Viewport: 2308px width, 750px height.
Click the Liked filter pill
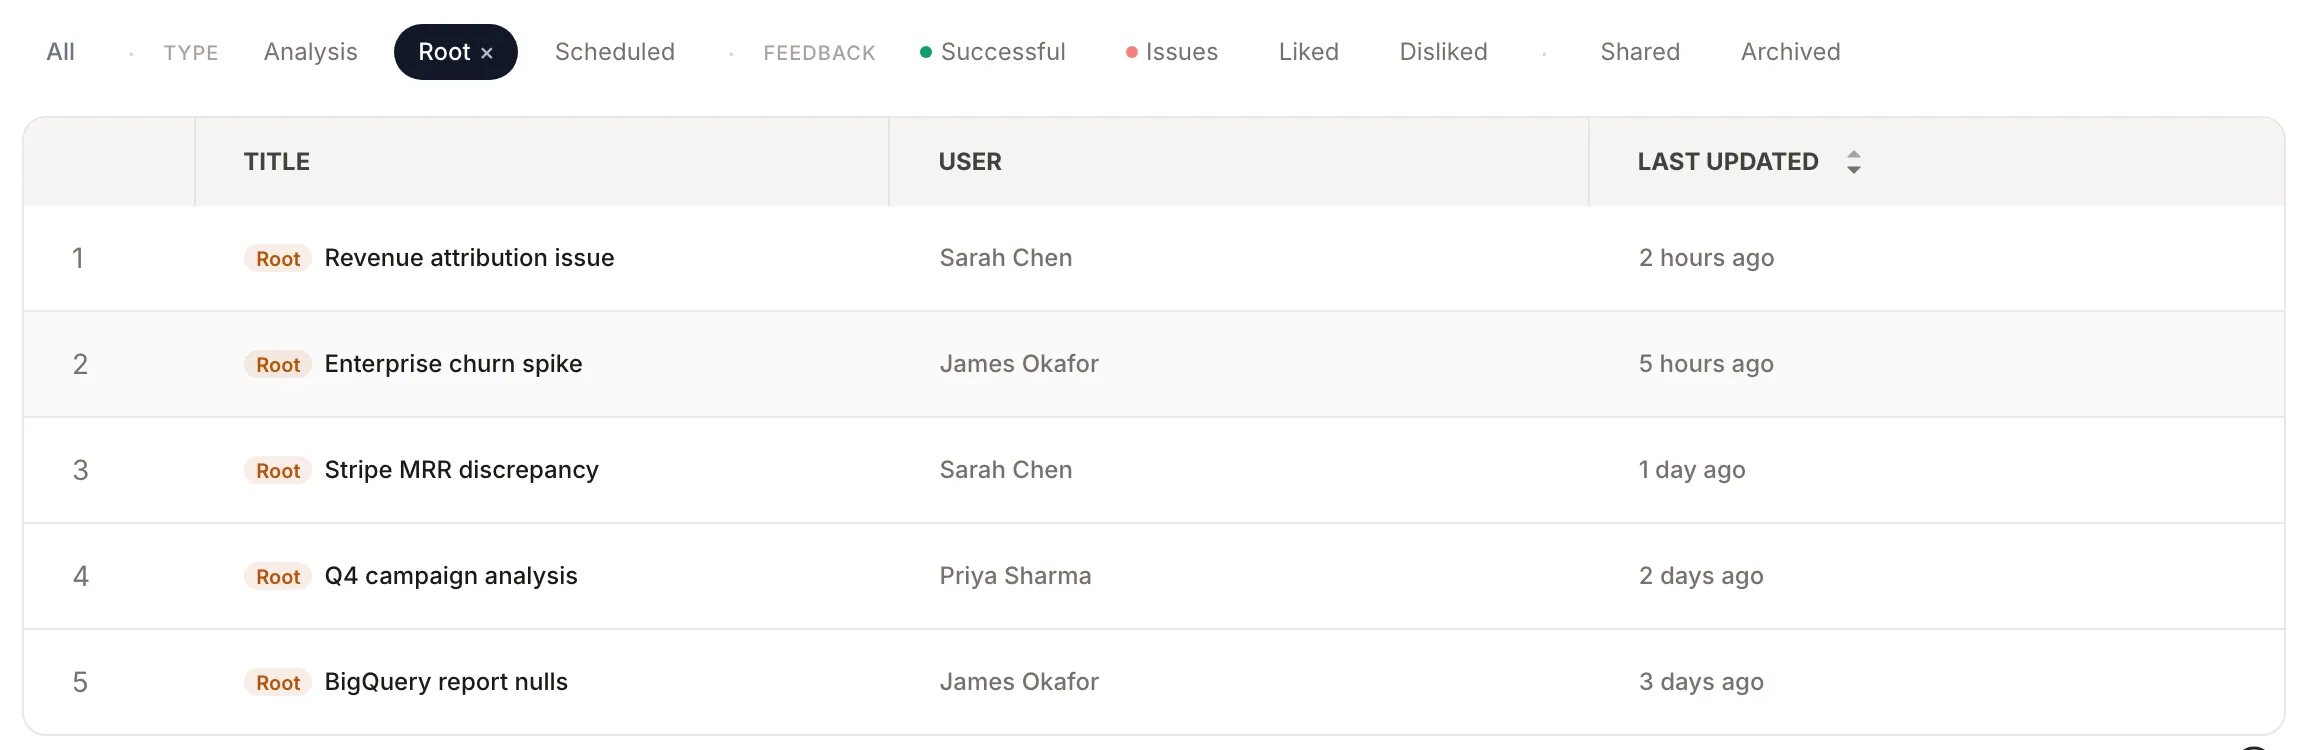pos(1308,51)
